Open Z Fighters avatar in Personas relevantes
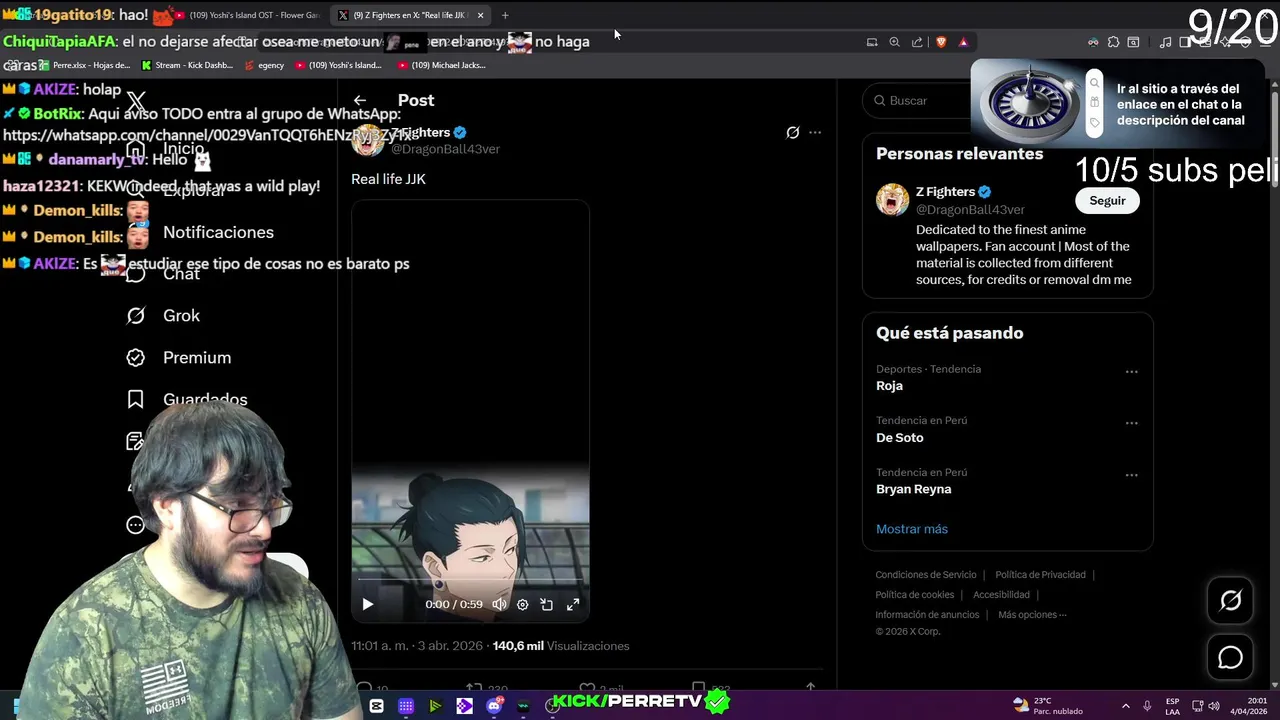 [x=892, y=199]
